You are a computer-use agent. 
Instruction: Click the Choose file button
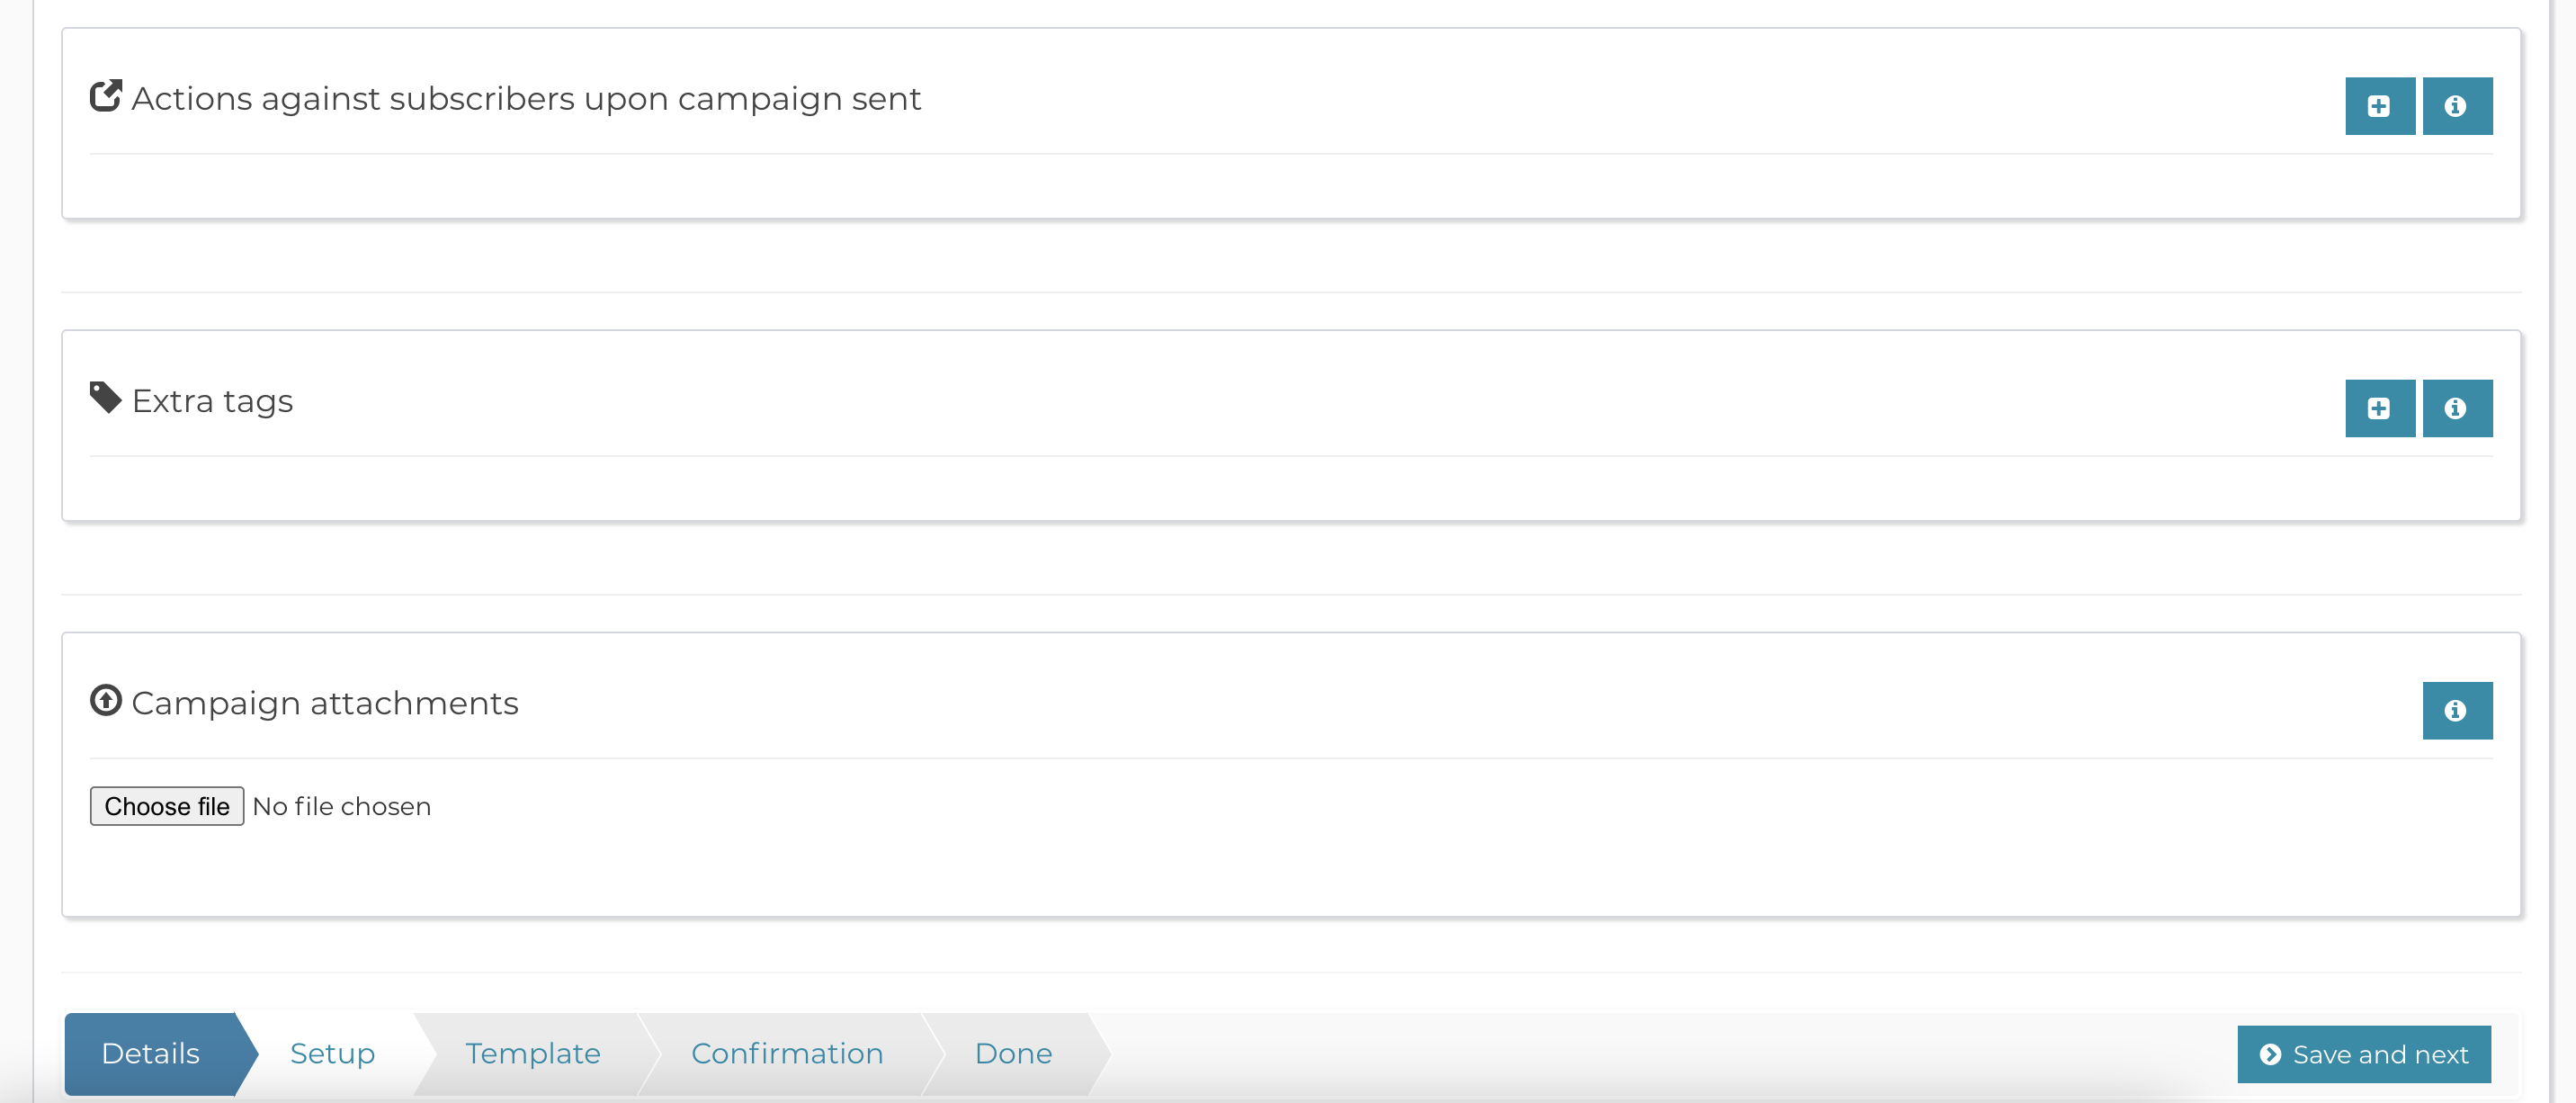click(x=167, y=806)
